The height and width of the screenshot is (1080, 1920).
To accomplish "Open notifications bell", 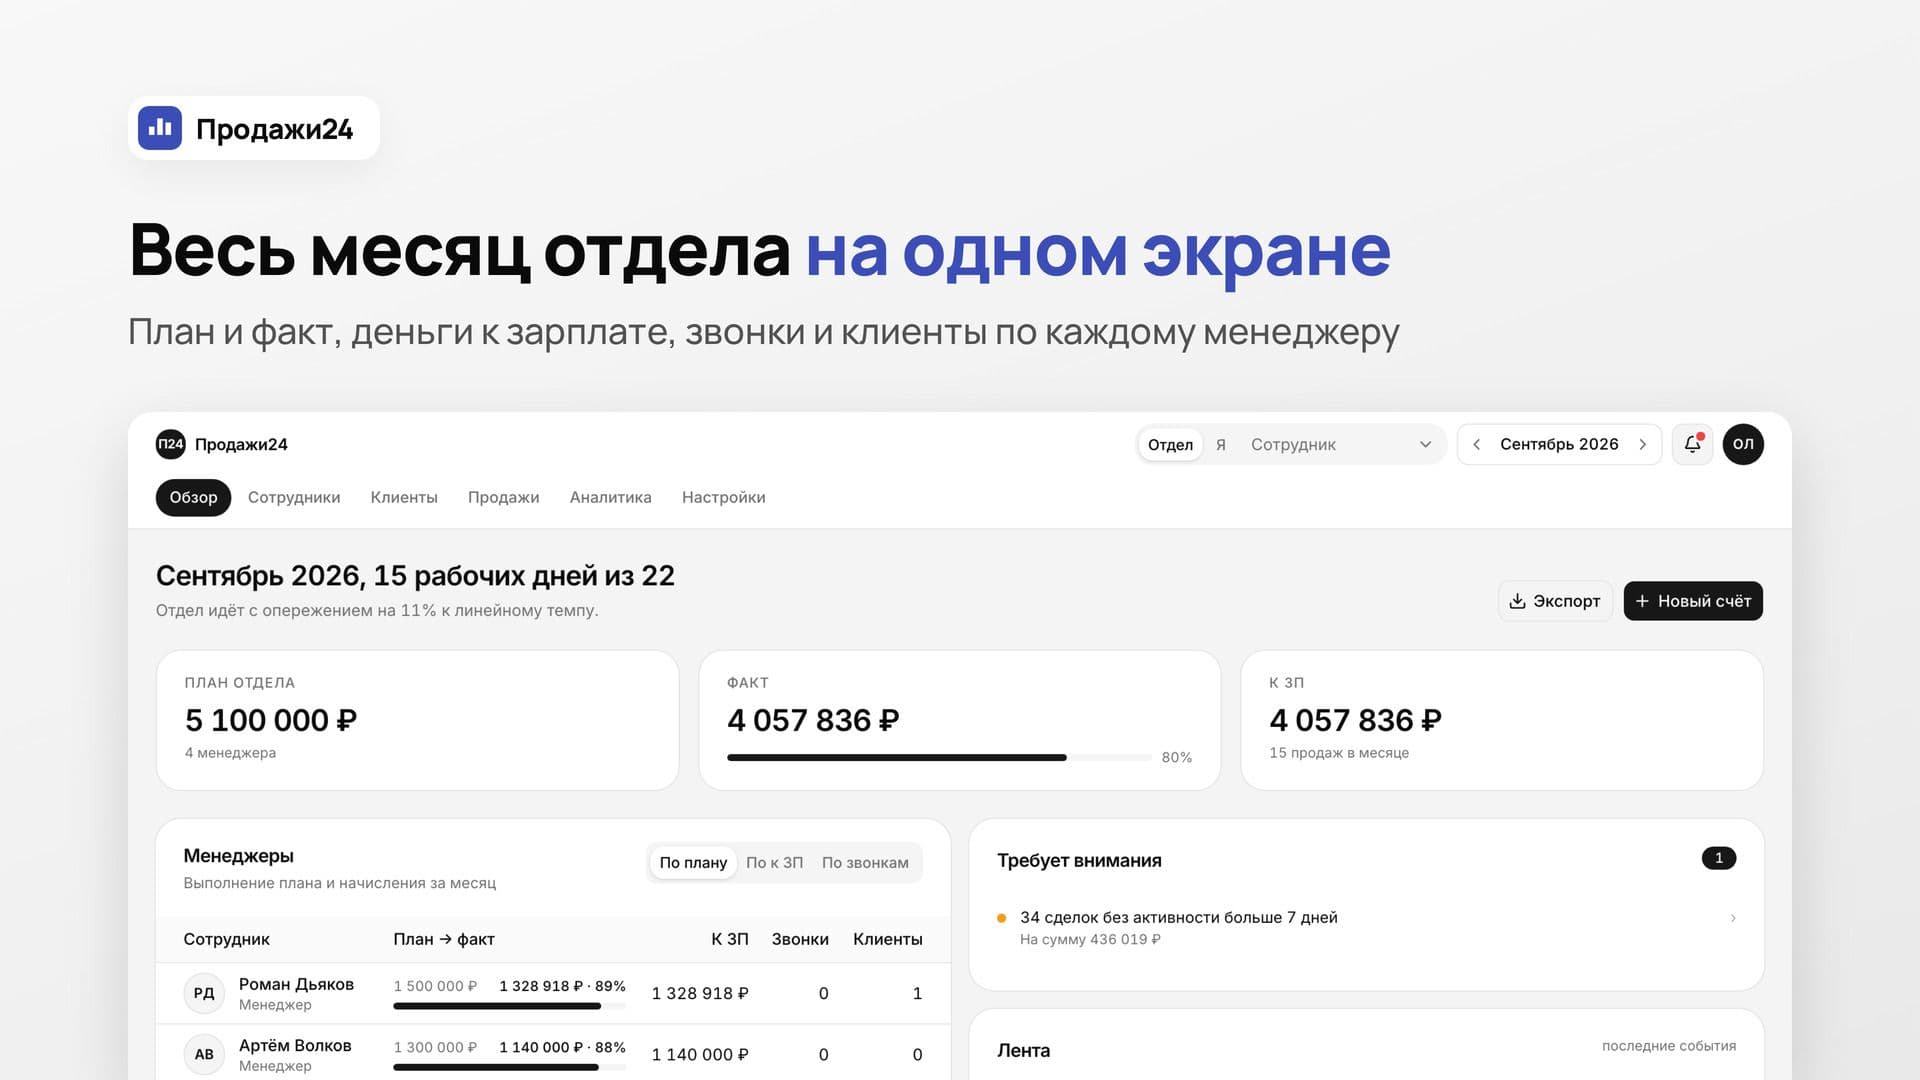I will coord(1692,444).
